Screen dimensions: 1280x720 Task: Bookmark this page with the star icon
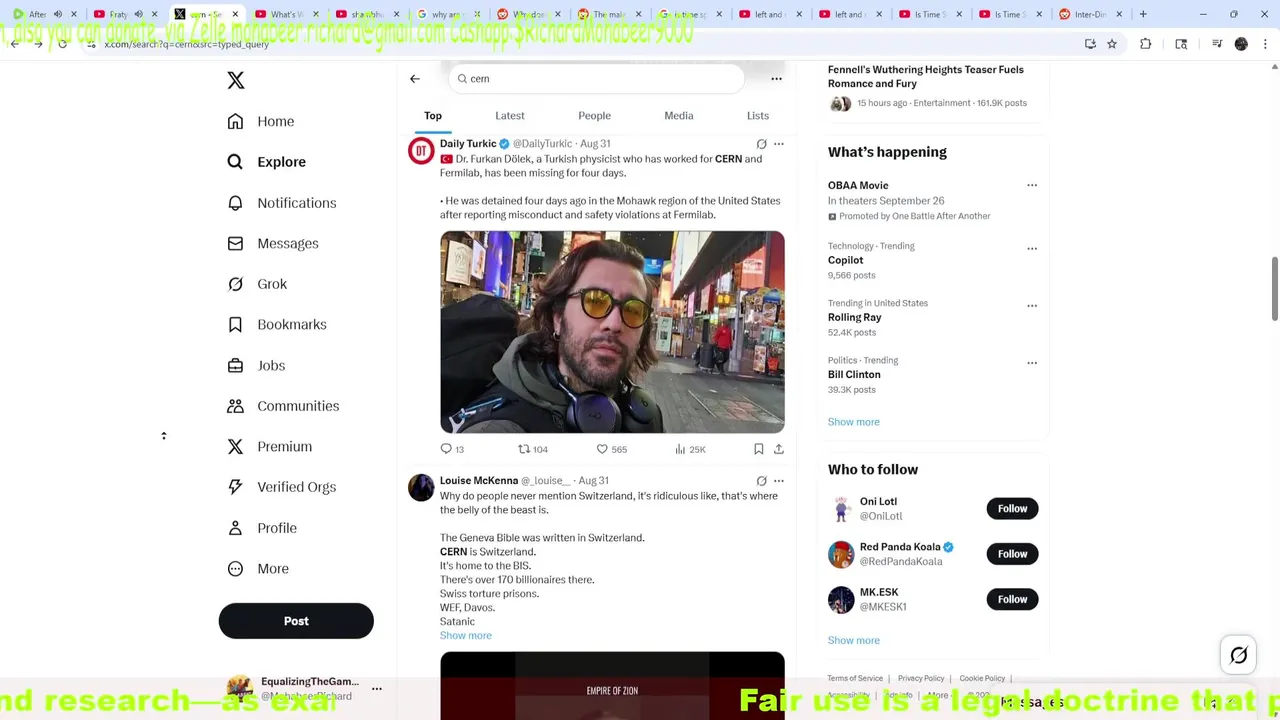[x=1111, y=44]
